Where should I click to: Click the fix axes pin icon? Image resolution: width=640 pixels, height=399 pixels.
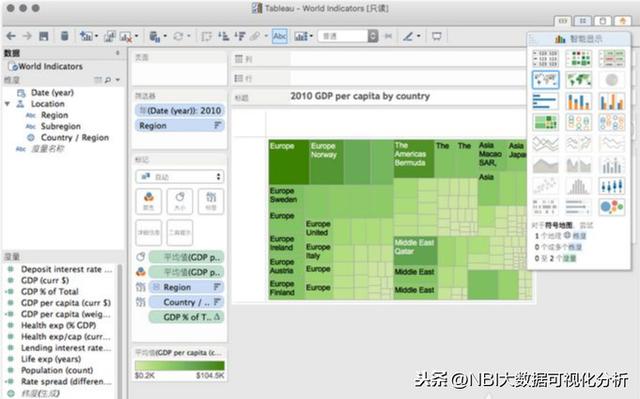(388, 36)
